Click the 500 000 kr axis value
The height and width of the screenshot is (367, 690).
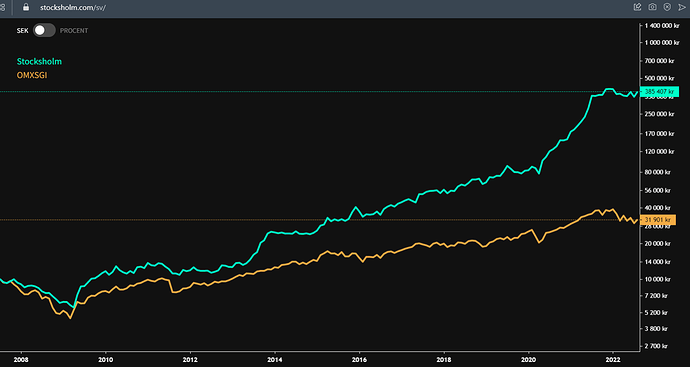point(659,78)
